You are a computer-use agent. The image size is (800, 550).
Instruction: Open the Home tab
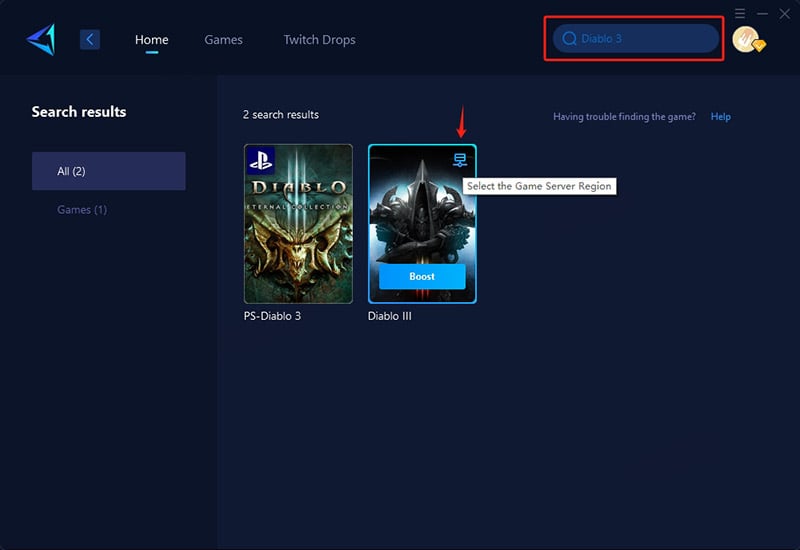tap(152, 40)
